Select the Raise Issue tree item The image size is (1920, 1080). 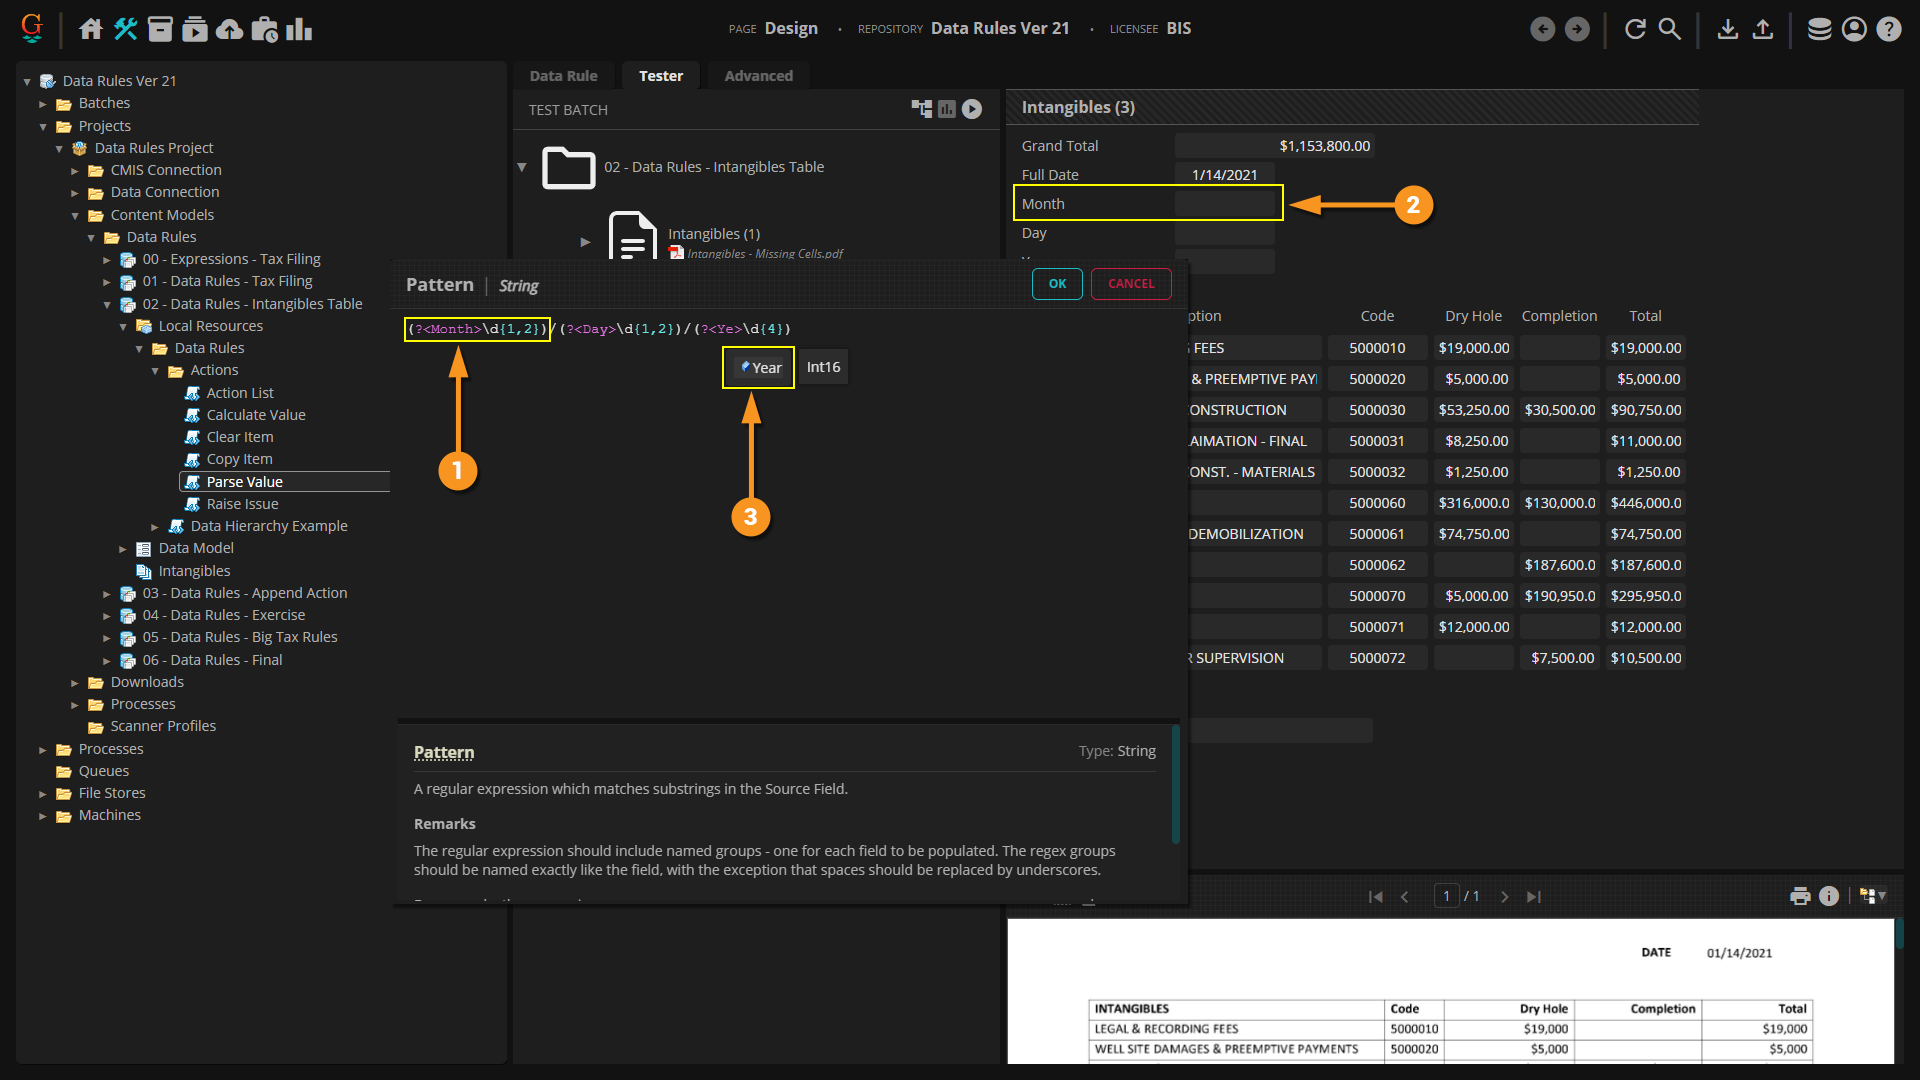tap(242, 504)
